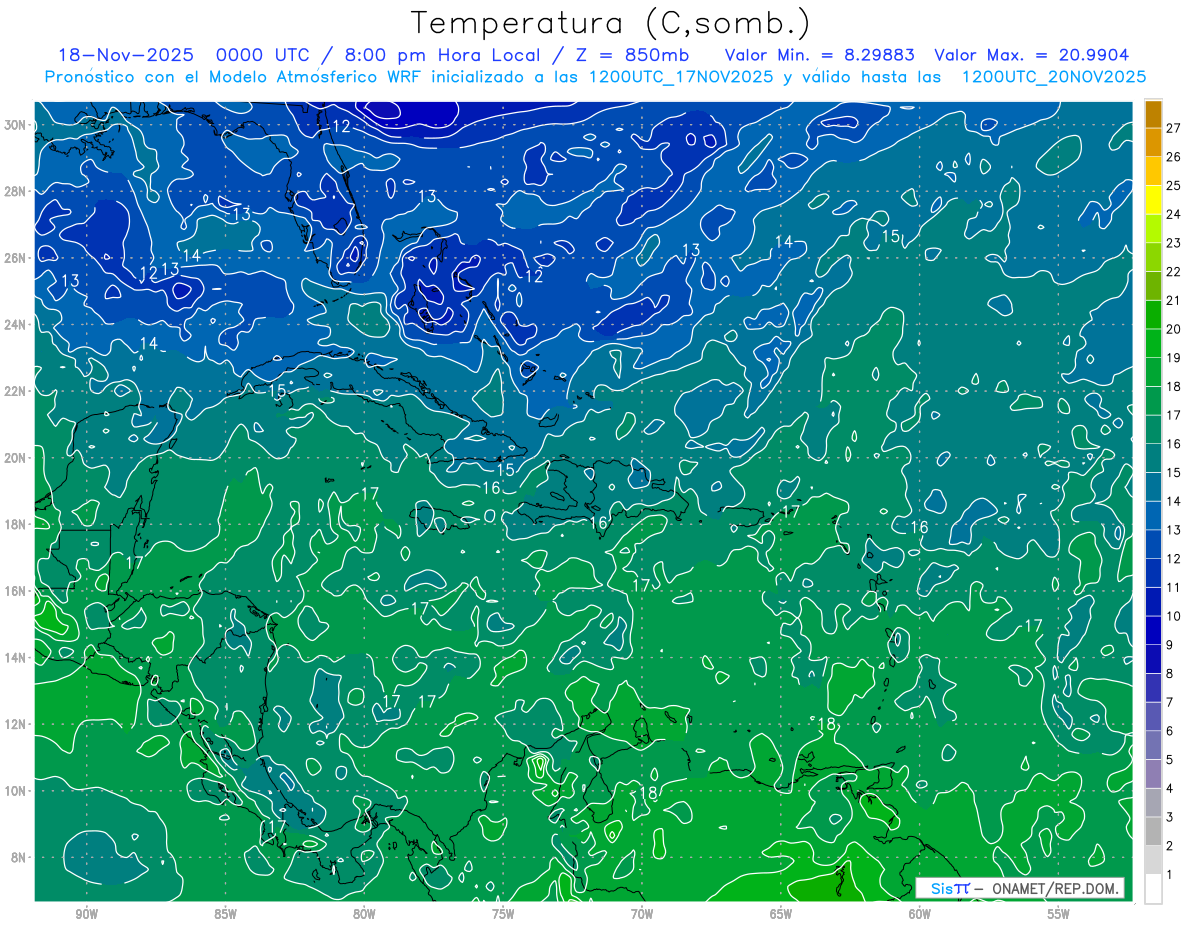Click the dark blue colorbar segment between 9 and 10
Image resolution: width=1200 pixels, height=927 pixels.
[x=1154, y=631]
